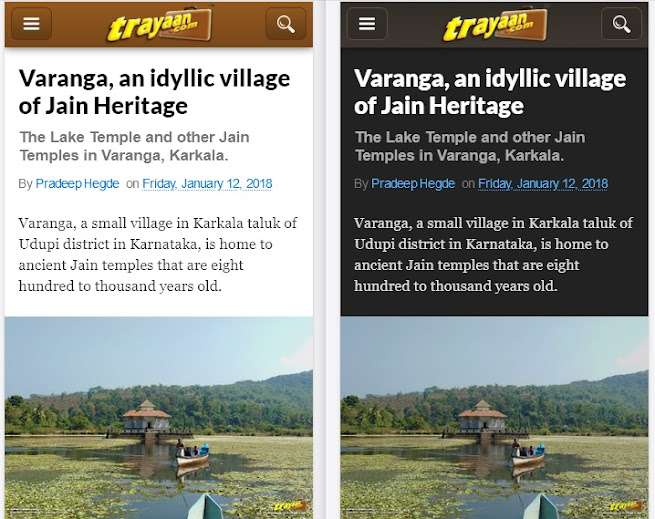Click trayaan watermark on dark page photo
Viewport: 655px width, 519px height.
(625, 506)
